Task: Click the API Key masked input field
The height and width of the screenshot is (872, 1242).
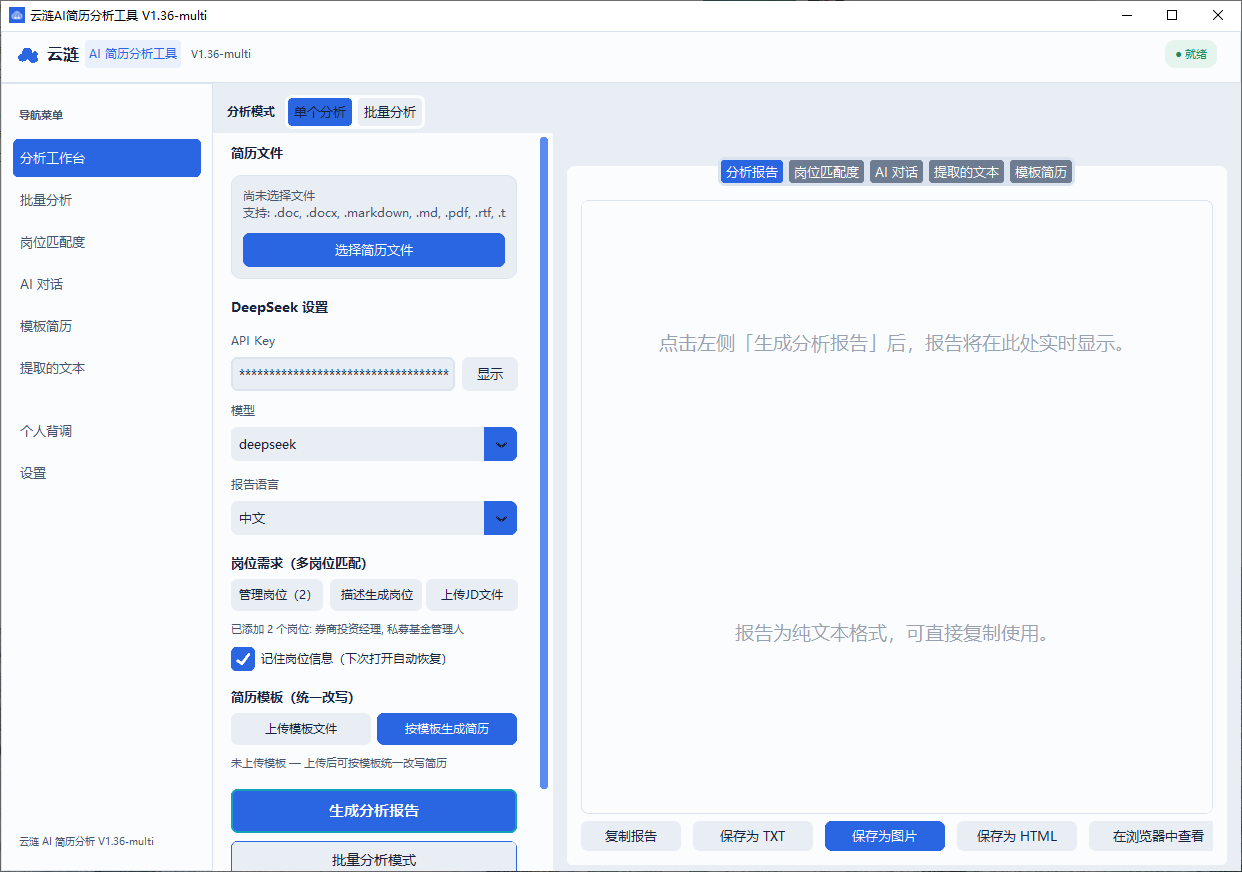Action: pyautogui.click(x=343, y=374)
